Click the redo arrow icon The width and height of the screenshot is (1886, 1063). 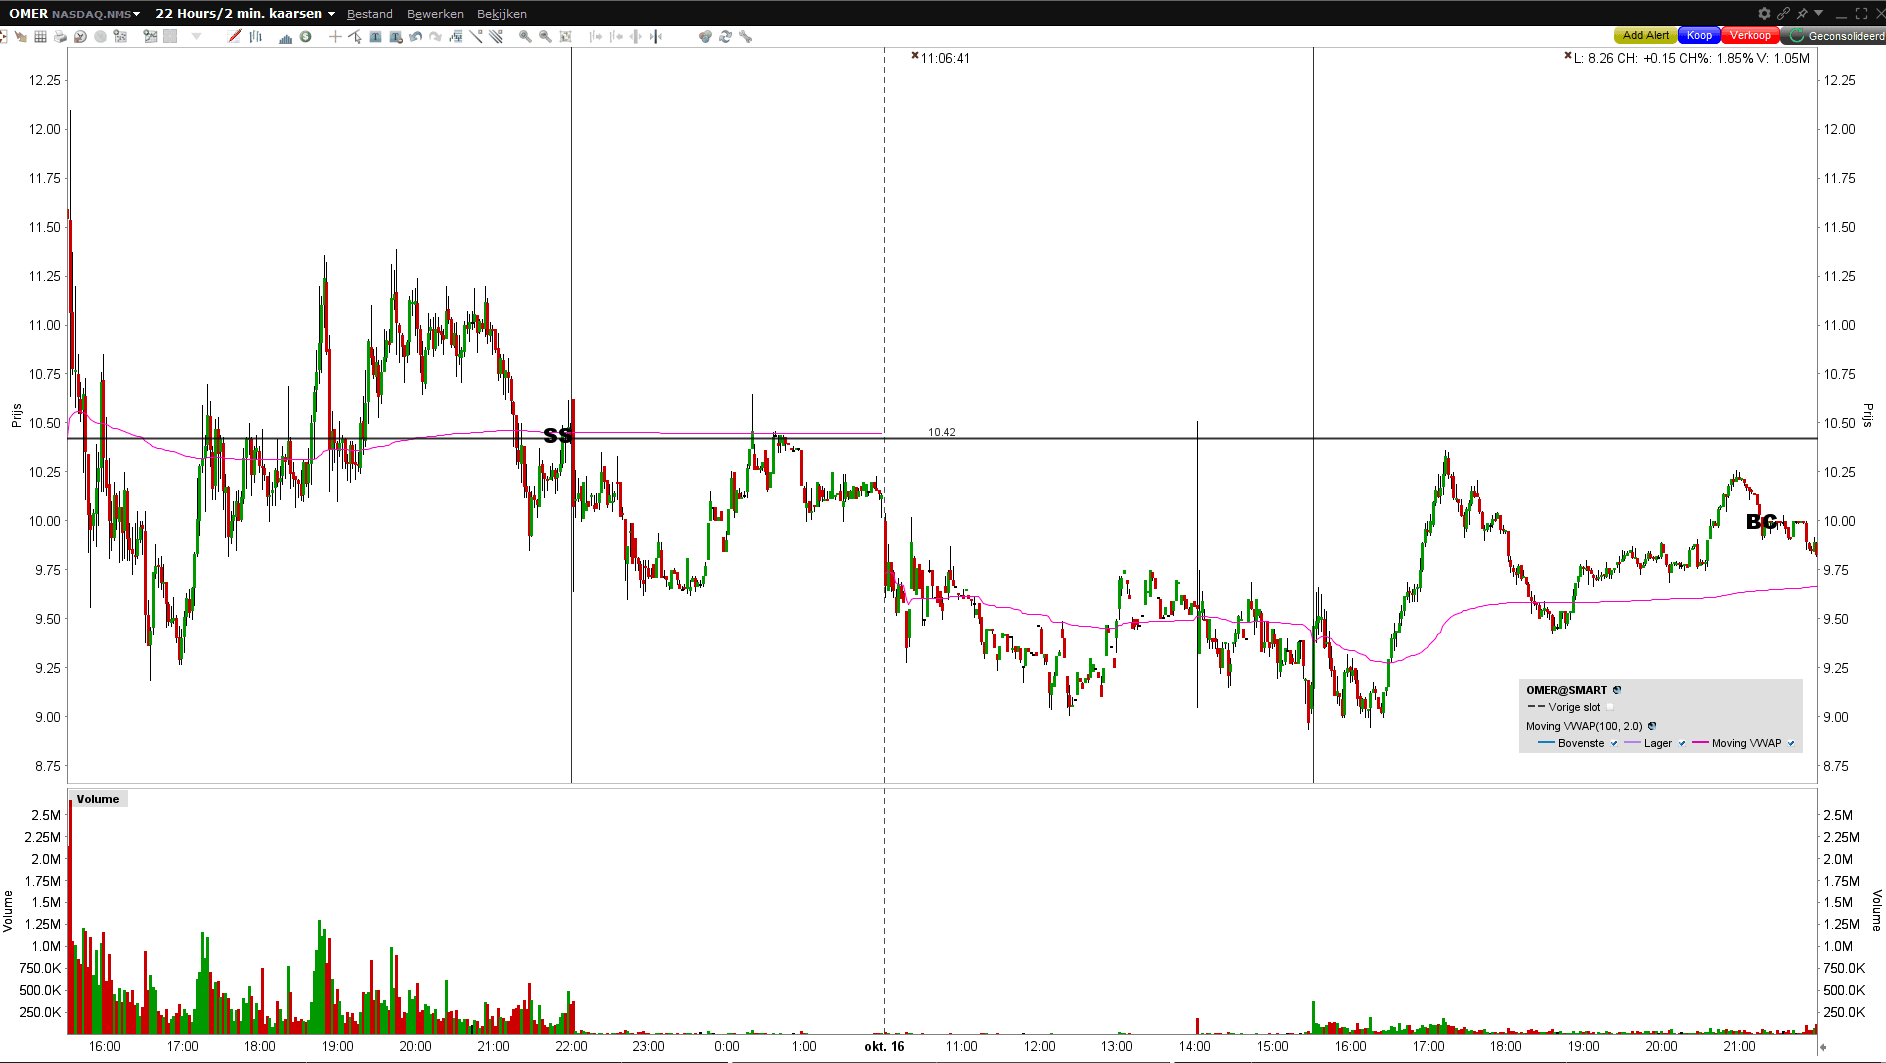coord(435,36)
